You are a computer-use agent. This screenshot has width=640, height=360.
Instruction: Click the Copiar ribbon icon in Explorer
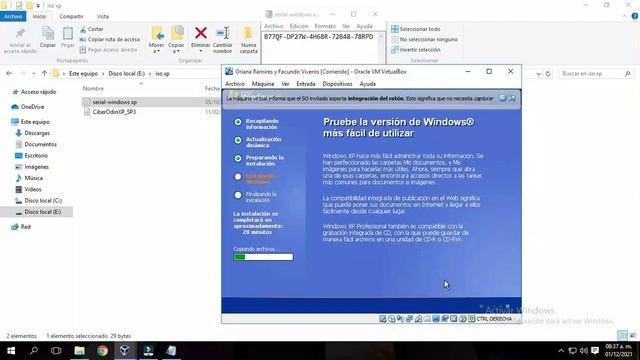[x=48, y=37]
